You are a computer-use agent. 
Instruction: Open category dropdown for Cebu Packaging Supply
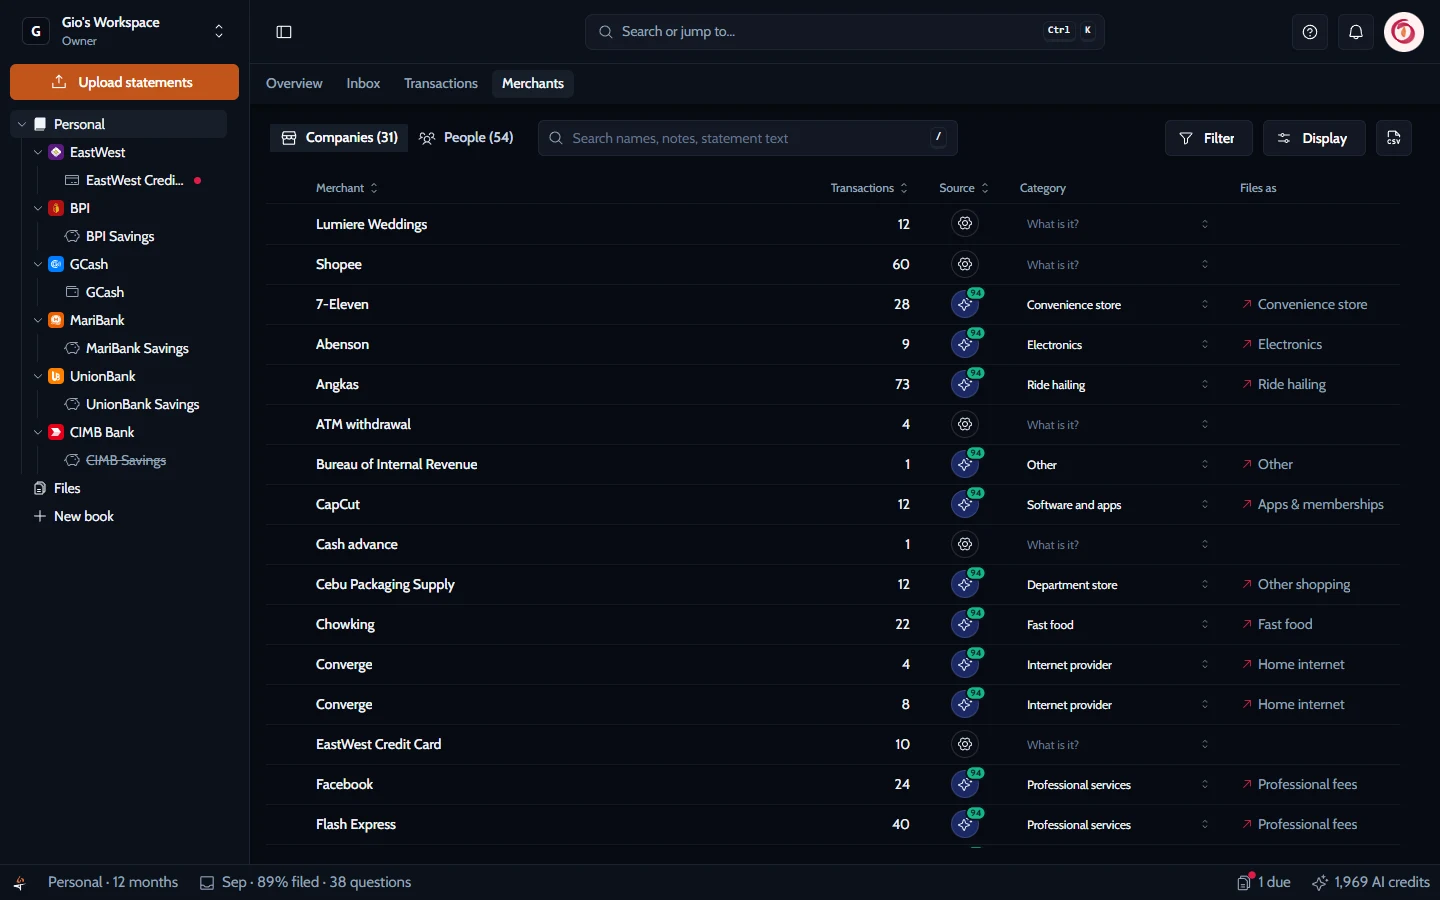point(1117,584)
